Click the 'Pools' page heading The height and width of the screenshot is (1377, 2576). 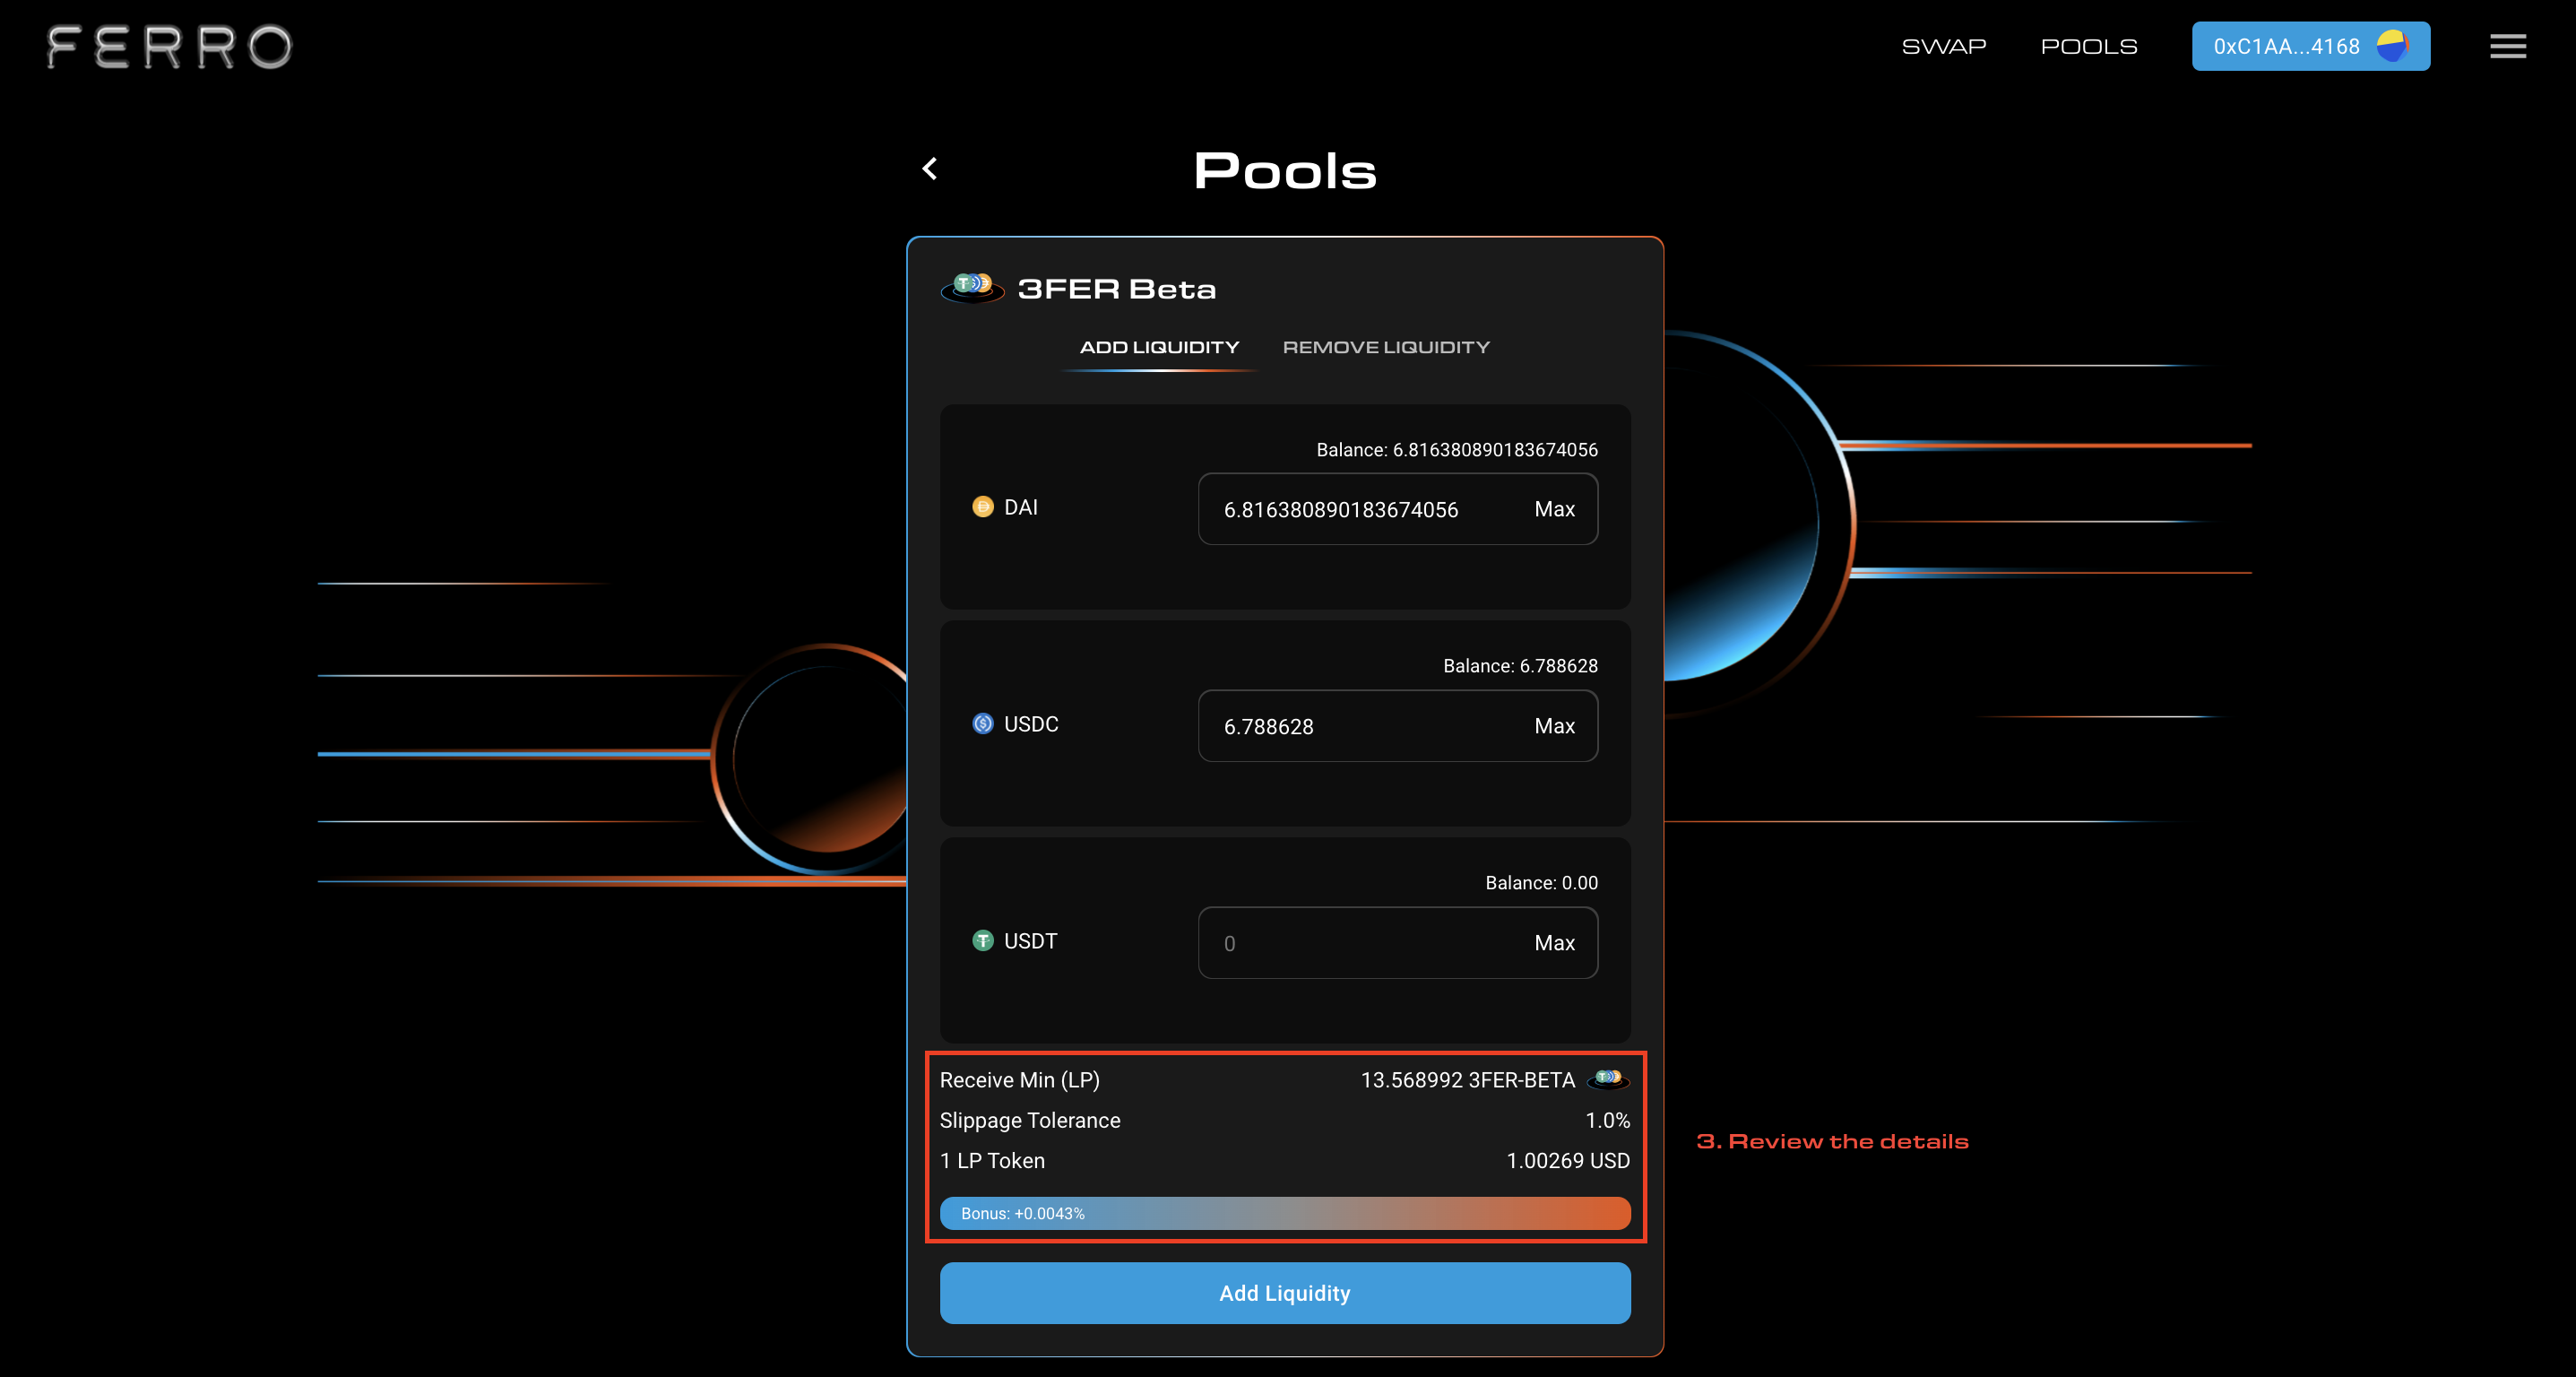[x=1284, y=170]
